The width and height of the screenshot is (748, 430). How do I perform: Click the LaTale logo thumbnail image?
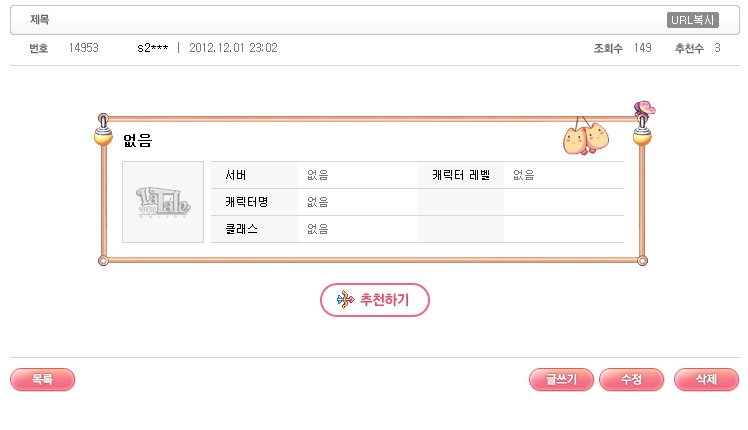pos(163,202)
